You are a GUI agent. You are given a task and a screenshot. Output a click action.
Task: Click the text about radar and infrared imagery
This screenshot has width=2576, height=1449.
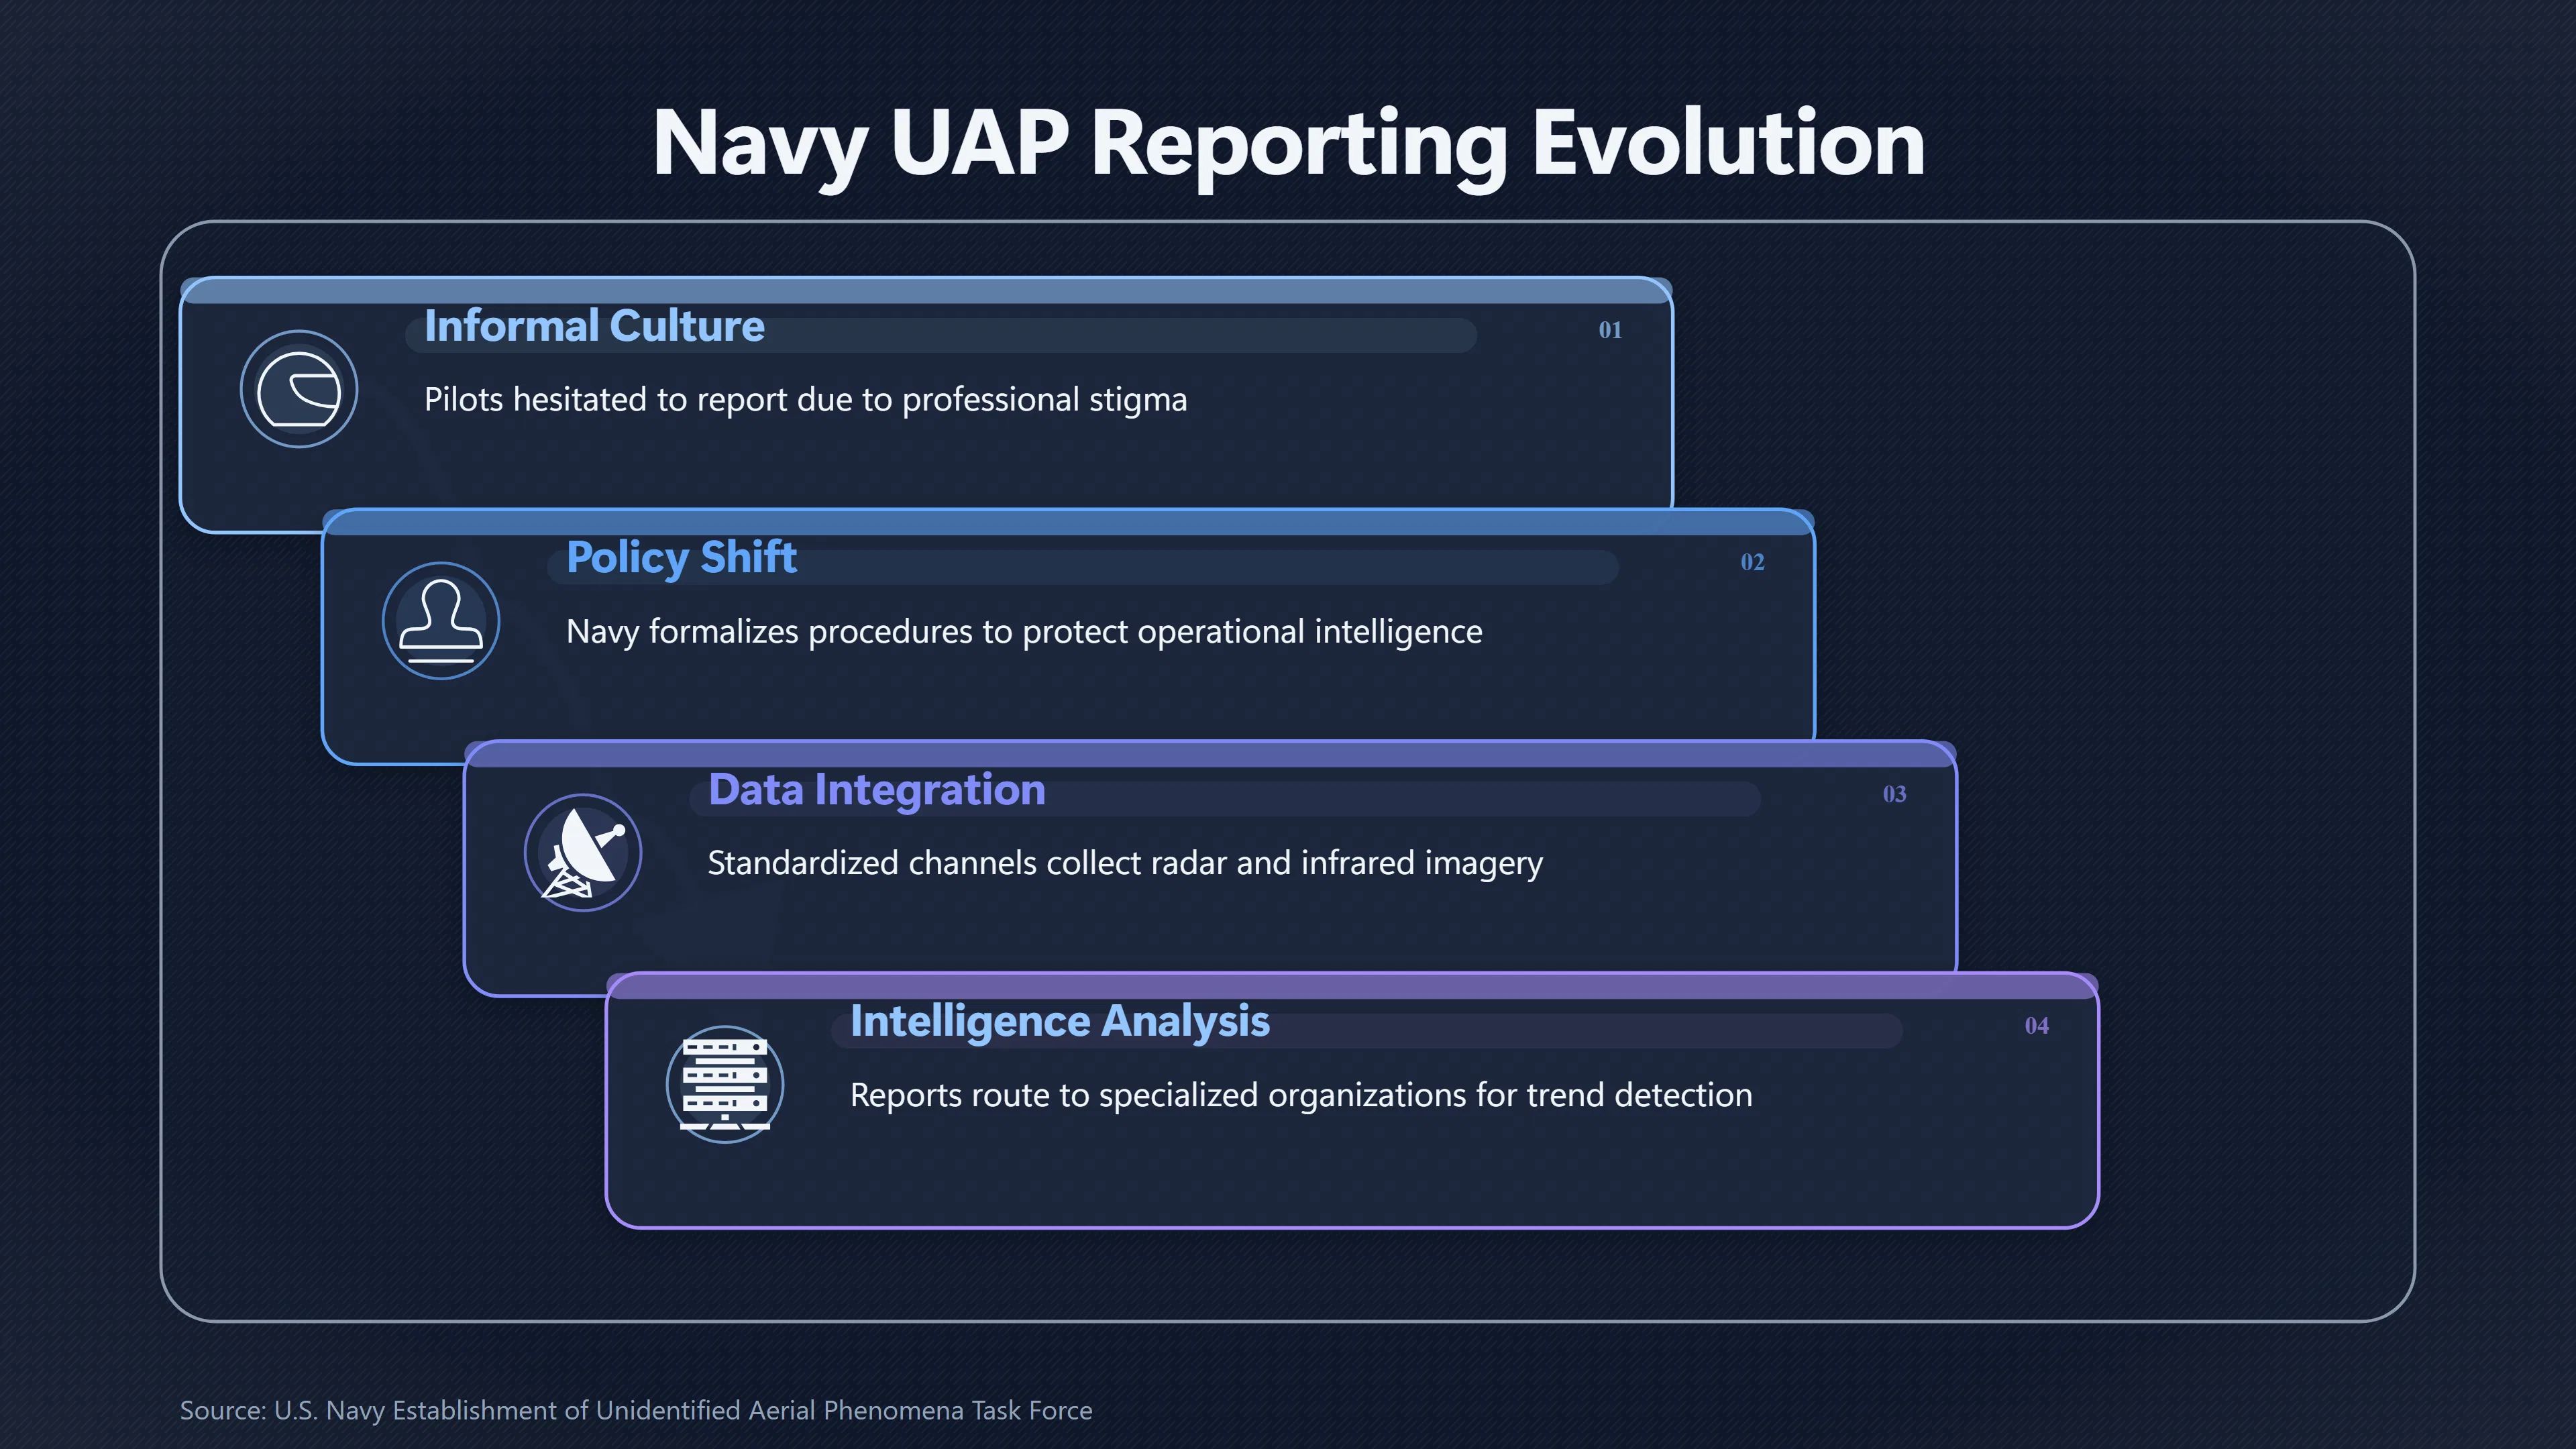(1125, 863)
